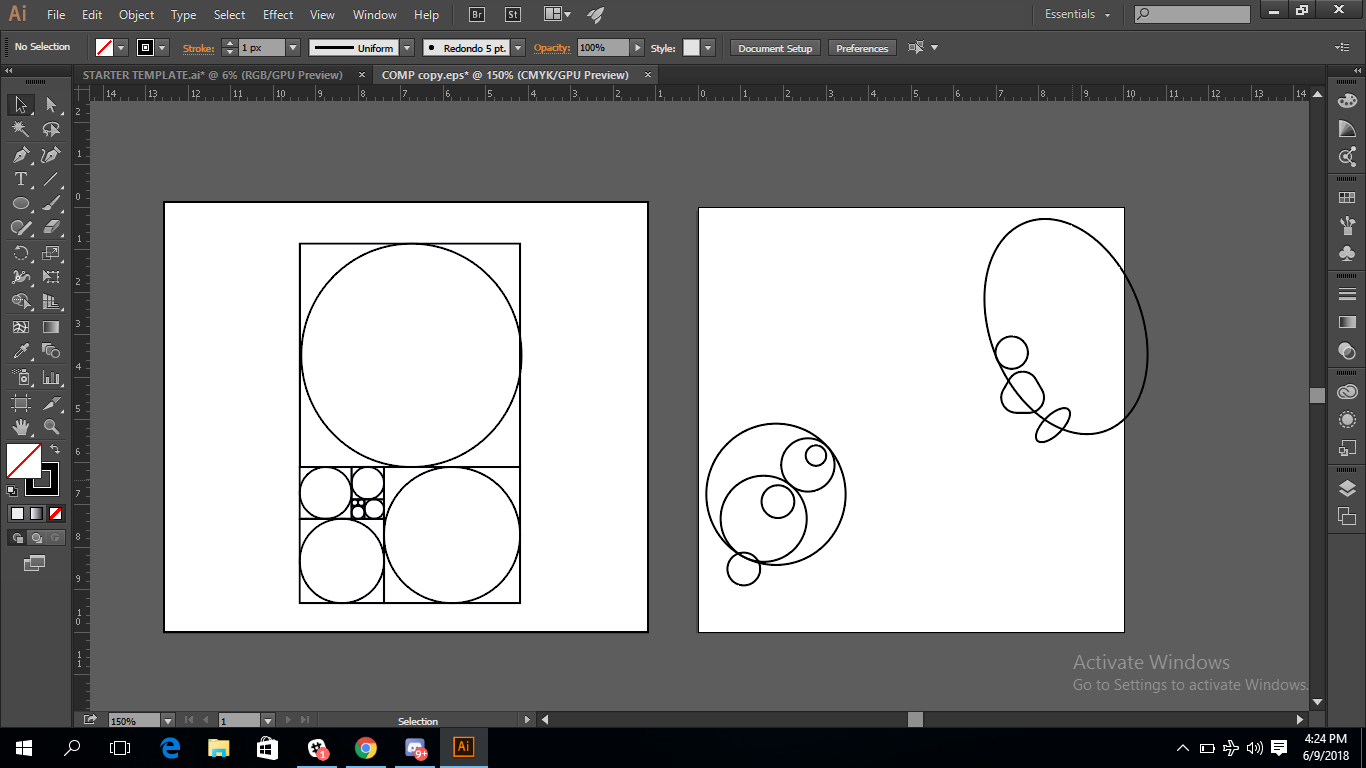Open the Preferences button
This screenshot has height=768, width=1366.
point(862,48)
